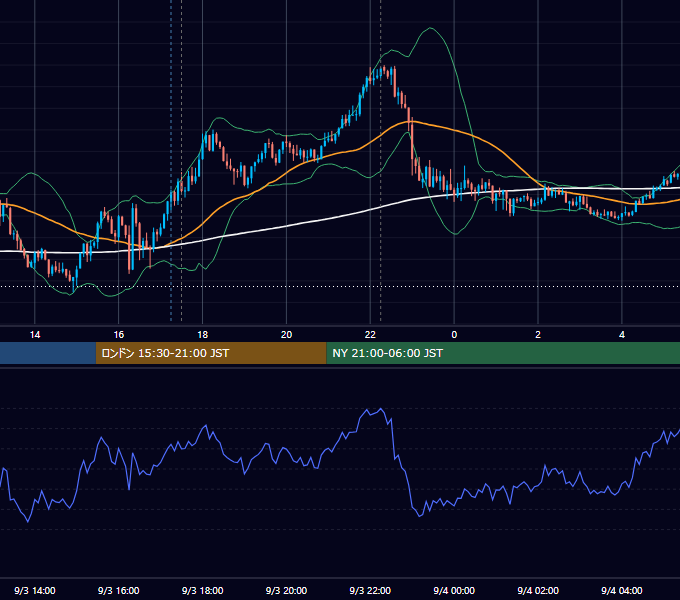Click the upper Bollinger band peak after 23:00
This screenshot has height=600, width=680.
[x=430, y=28]
